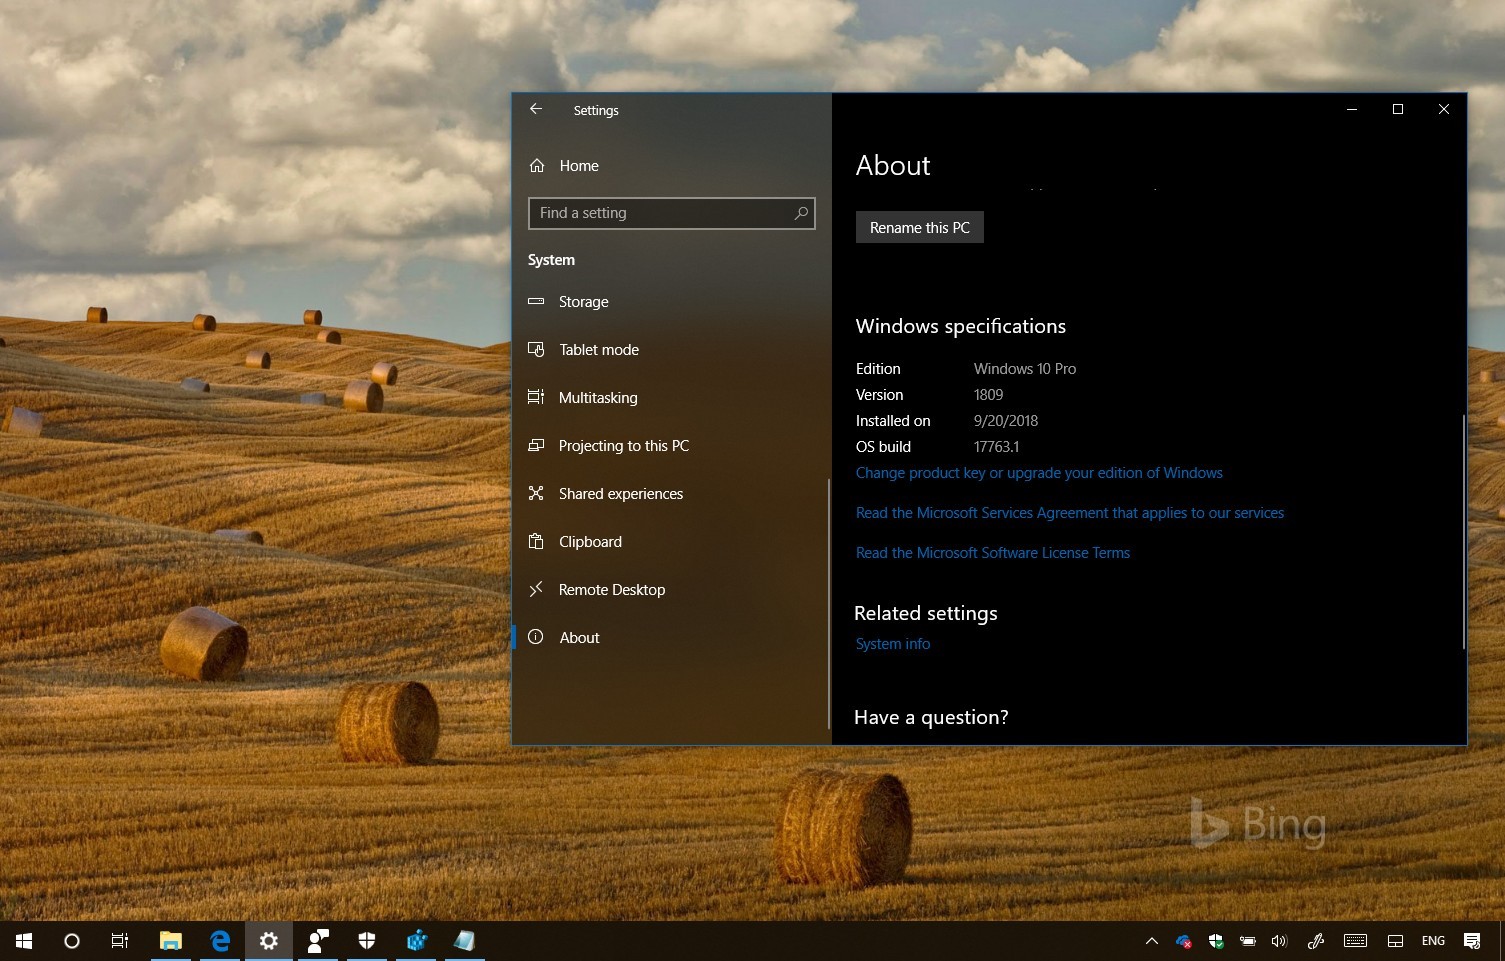Open Projecting to this PC settings

623,445
